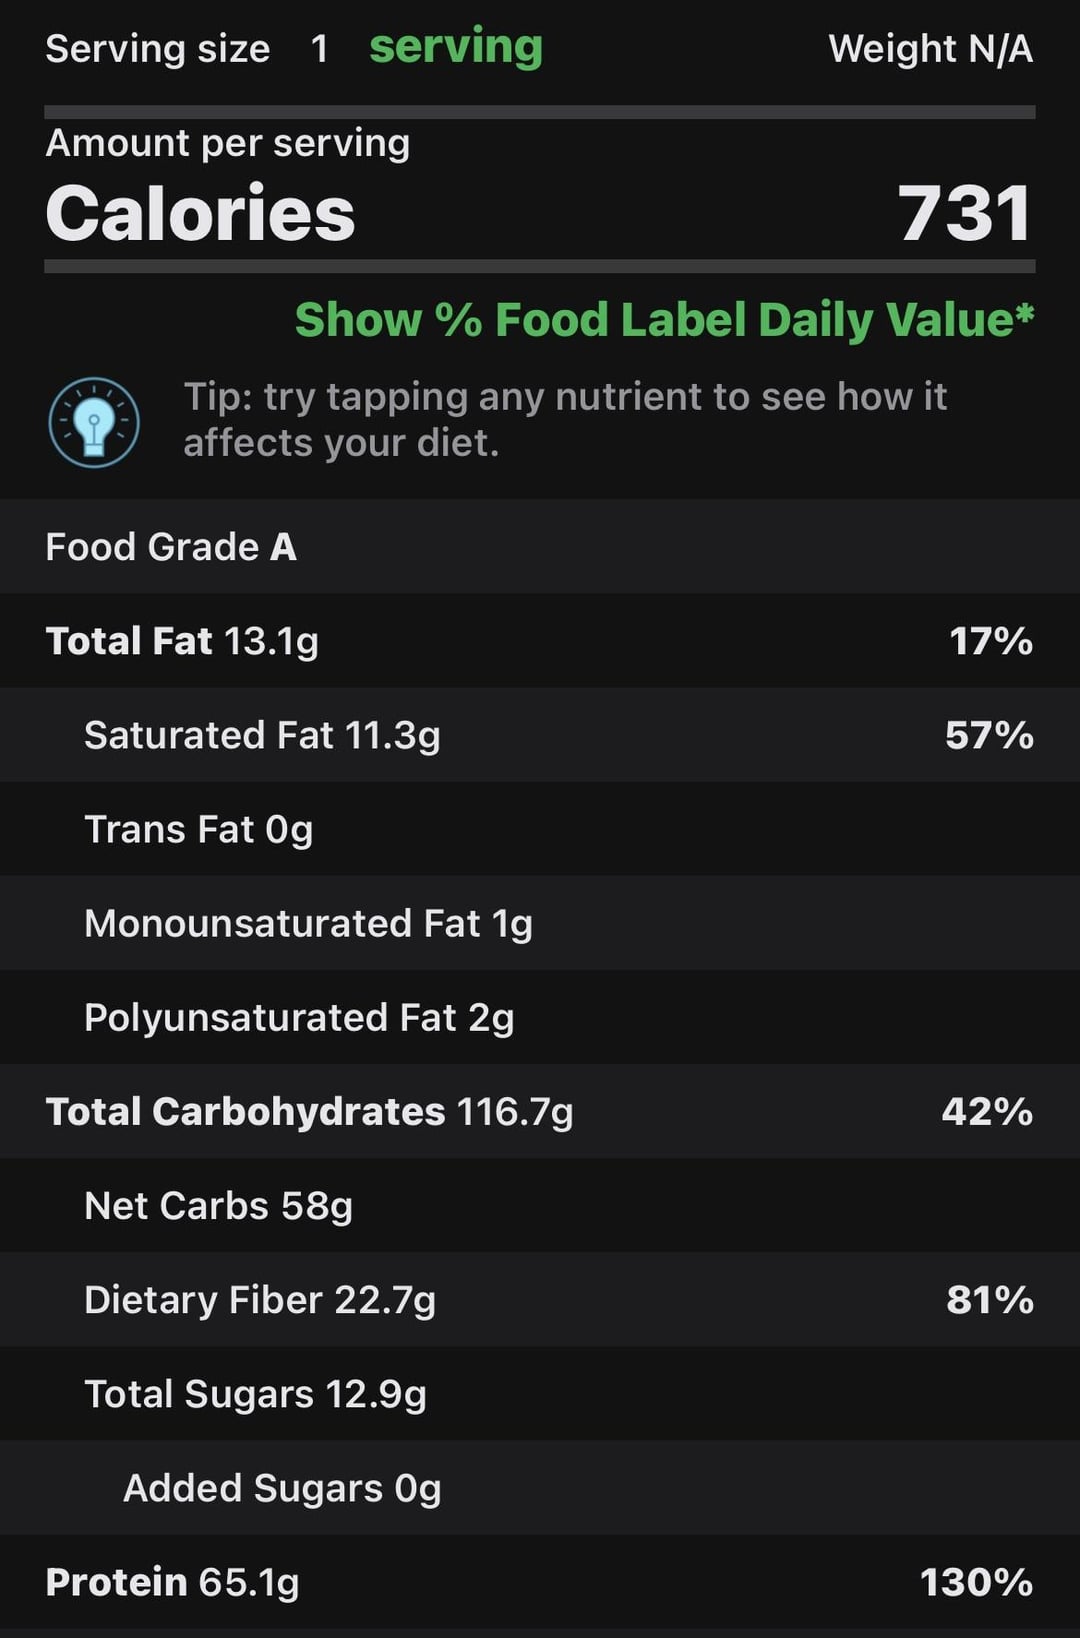Tap the Total Sugars 12.9g row
The width and height of the screenshot is (1080, 1638).
pos(540,1393)
